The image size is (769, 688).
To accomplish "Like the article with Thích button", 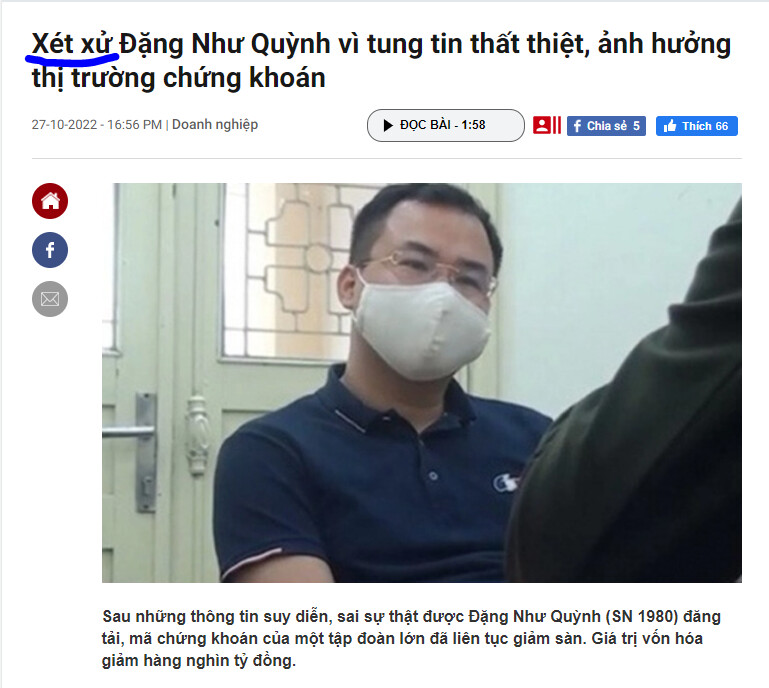I will (x=696, y=126).
